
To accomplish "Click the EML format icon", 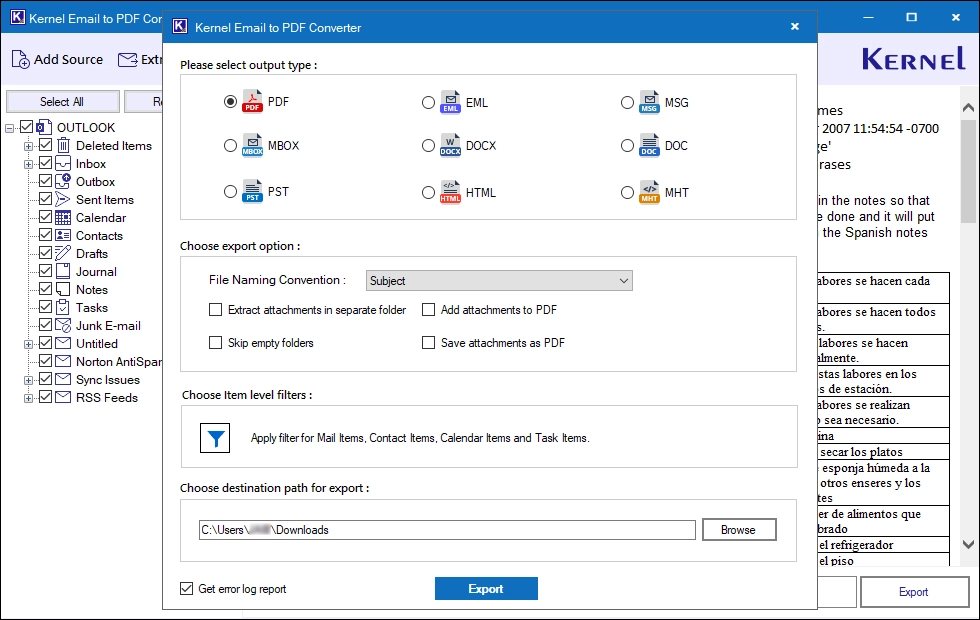I will (x=451, y=102).
